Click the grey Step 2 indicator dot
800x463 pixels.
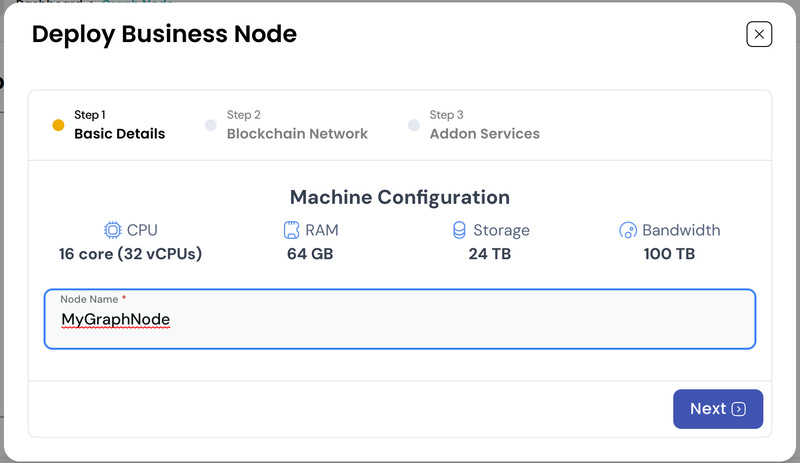click(210, 125)
